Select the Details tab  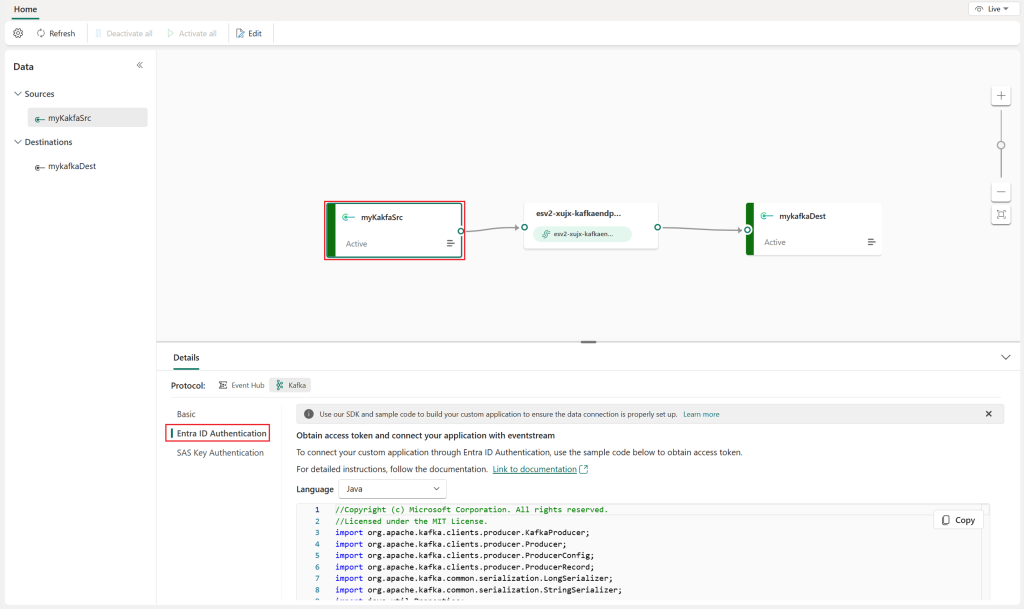(186, 358)
